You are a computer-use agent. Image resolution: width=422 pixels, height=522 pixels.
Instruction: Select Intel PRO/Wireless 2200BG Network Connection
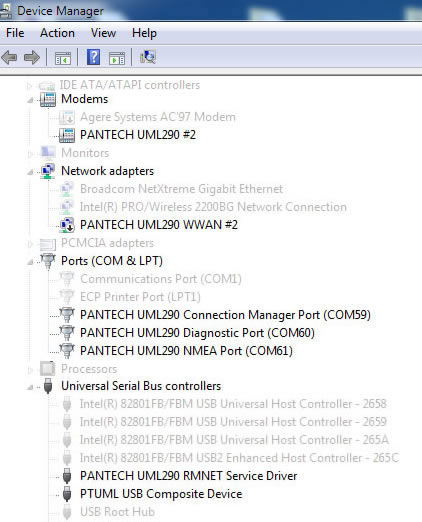(213, 207)
